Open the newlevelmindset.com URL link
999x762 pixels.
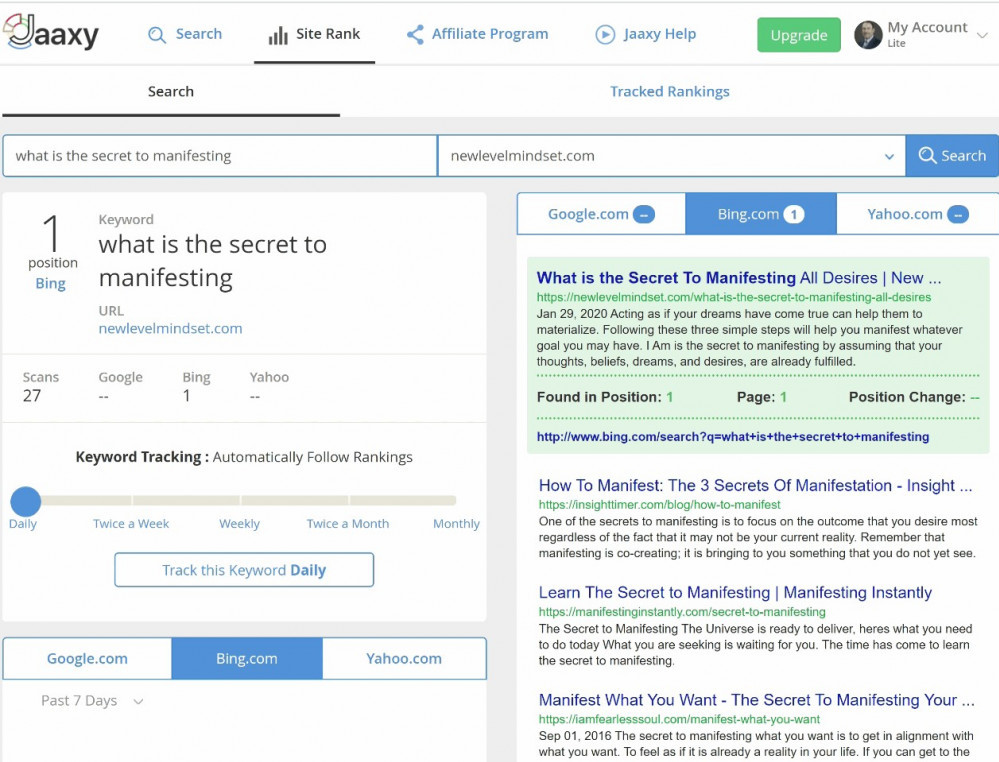(170, 328)
